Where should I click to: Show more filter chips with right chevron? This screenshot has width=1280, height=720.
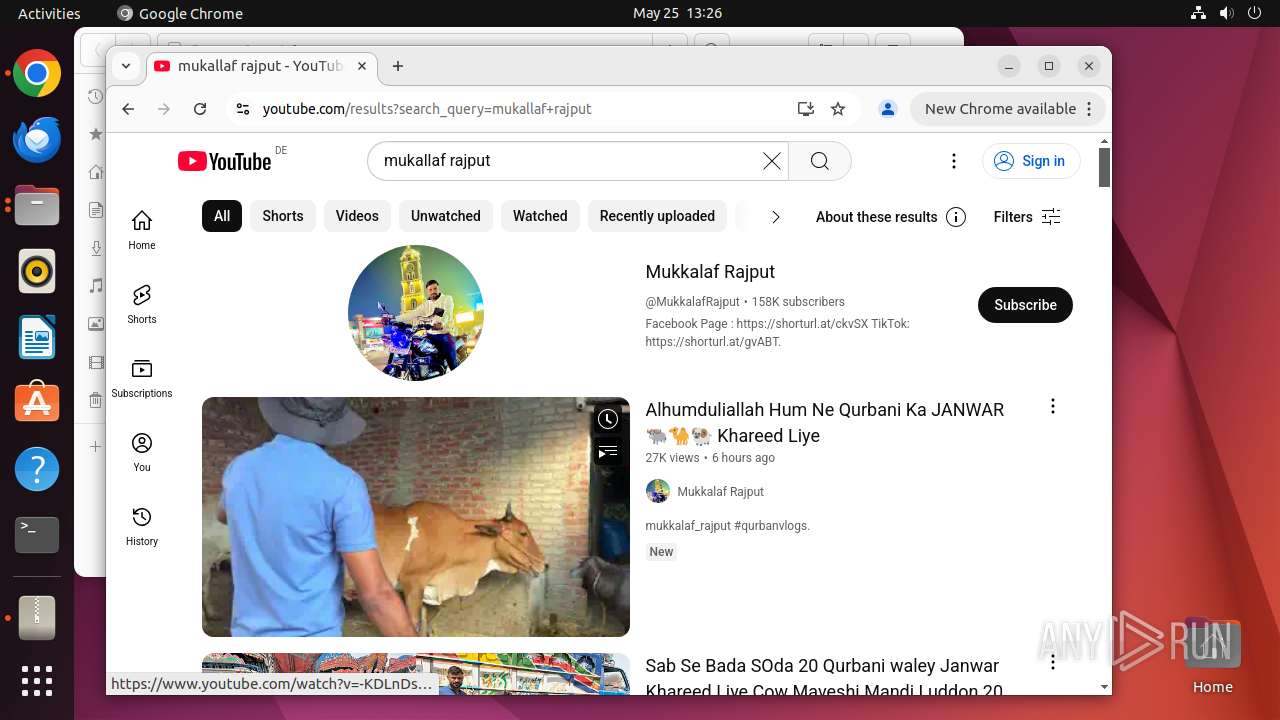775,217
